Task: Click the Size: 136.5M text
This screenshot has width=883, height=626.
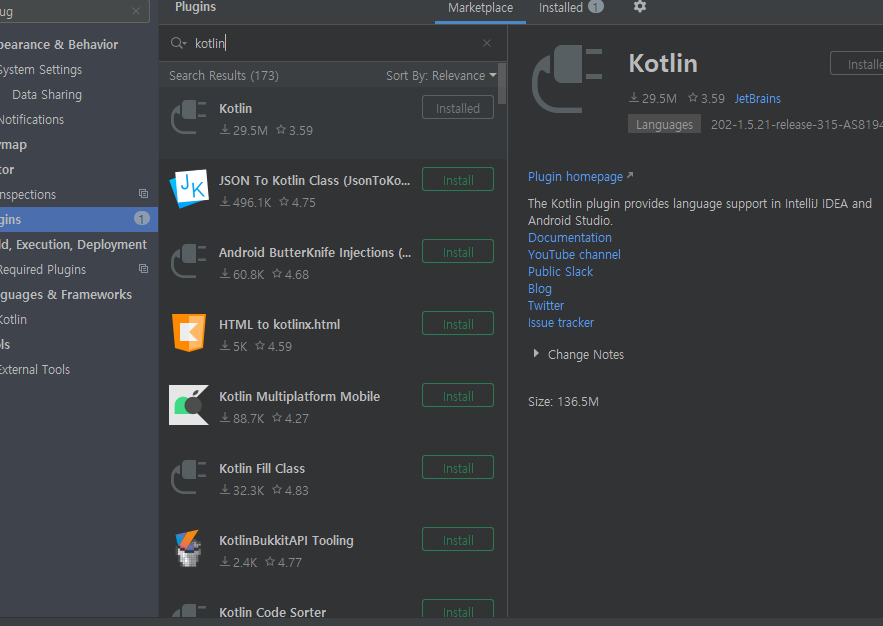Action: tap(563, 401)
